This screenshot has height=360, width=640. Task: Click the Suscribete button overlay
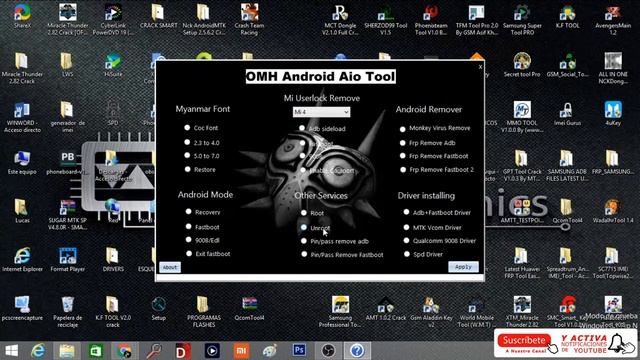(524, 340)
